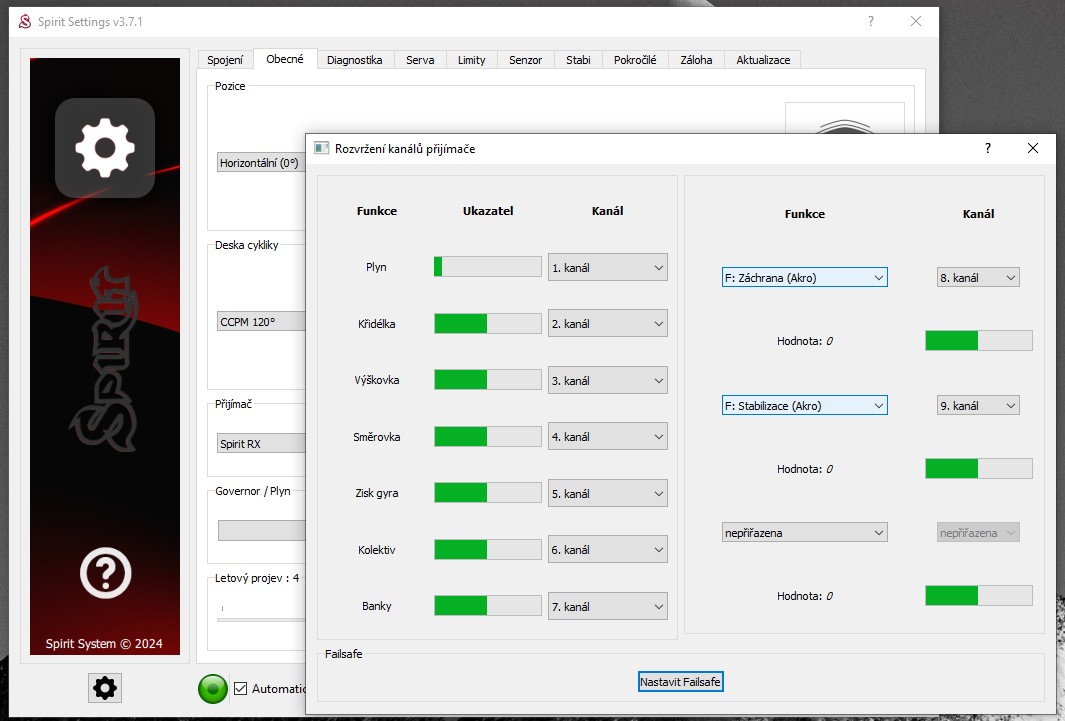
Task: Click the Spirit Settings title bar logo
Action: point(25,22)
